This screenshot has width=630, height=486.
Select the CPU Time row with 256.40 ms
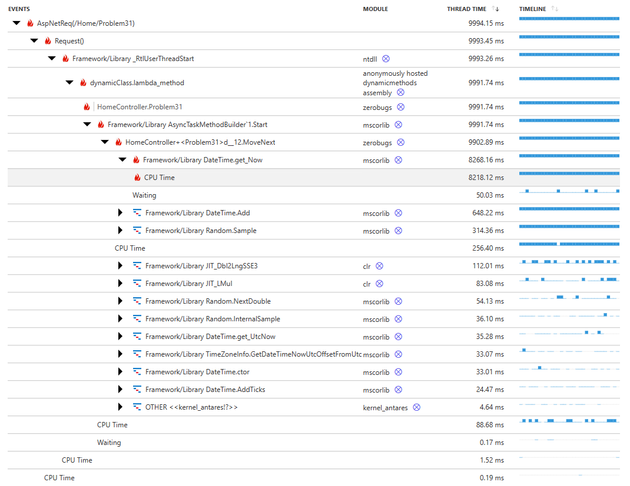[313, 248]
